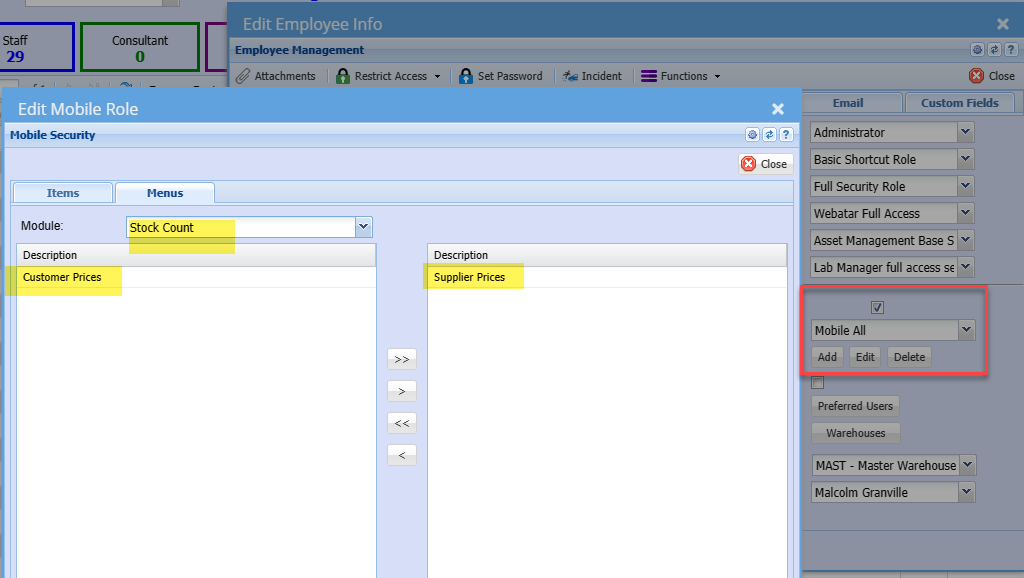The image size is (1024, 578).
Task: Click right list Description column header
Action: pos(607,255)
